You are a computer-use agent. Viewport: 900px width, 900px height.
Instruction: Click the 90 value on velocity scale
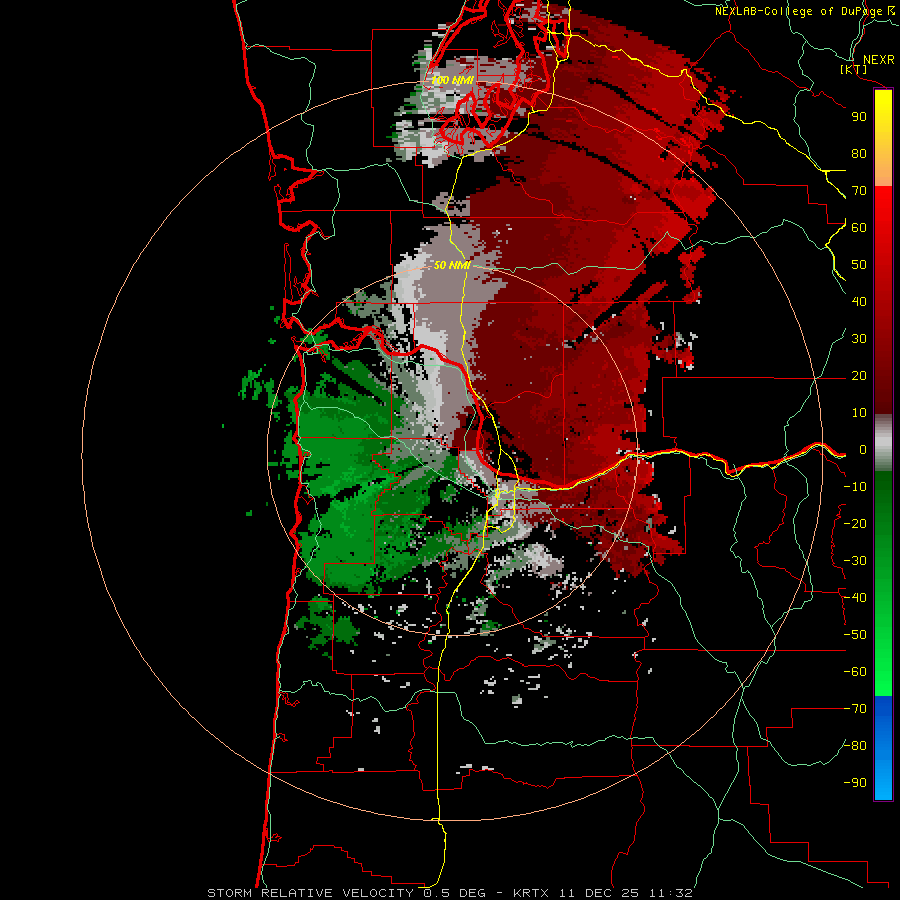pyautogui.click(x=859, y=117)
